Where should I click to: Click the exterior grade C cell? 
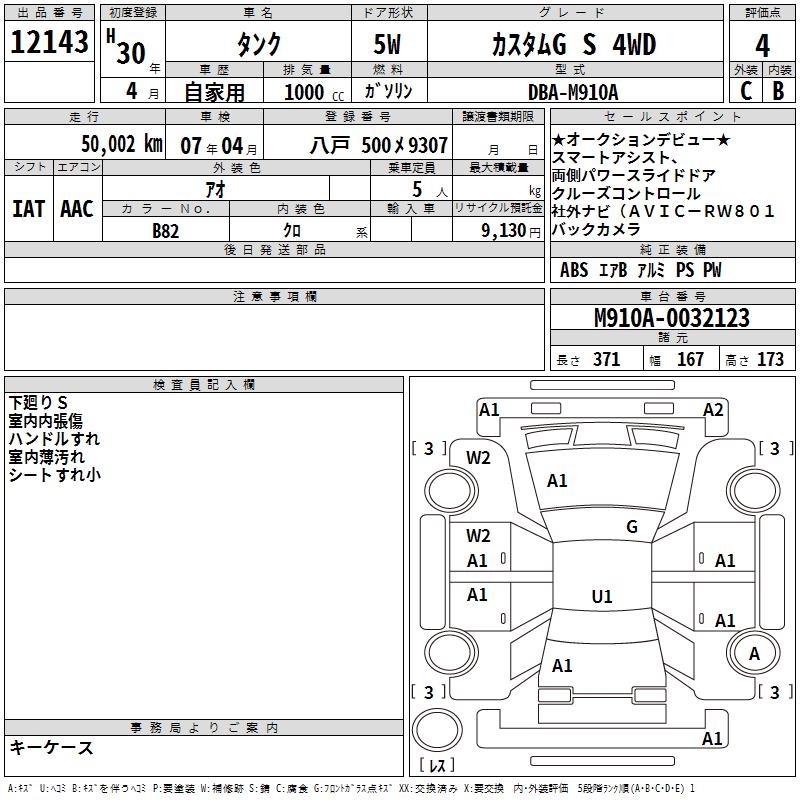(745, 90)
